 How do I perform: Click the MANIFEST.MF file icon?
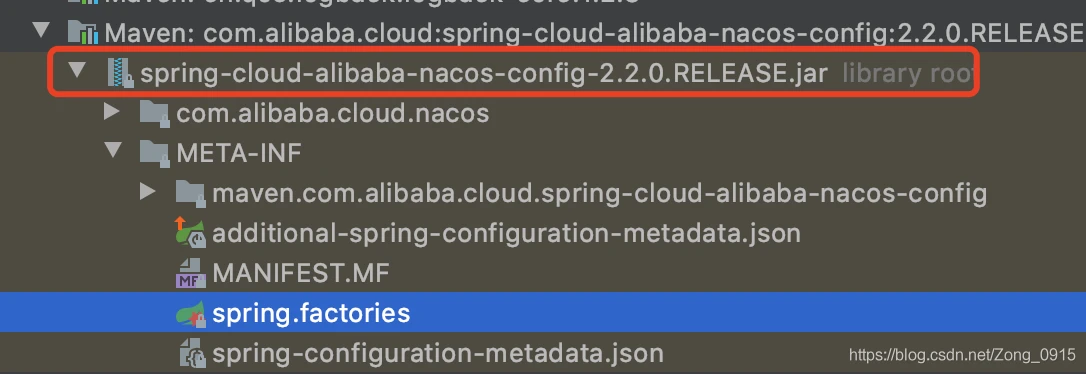[190, 273]
